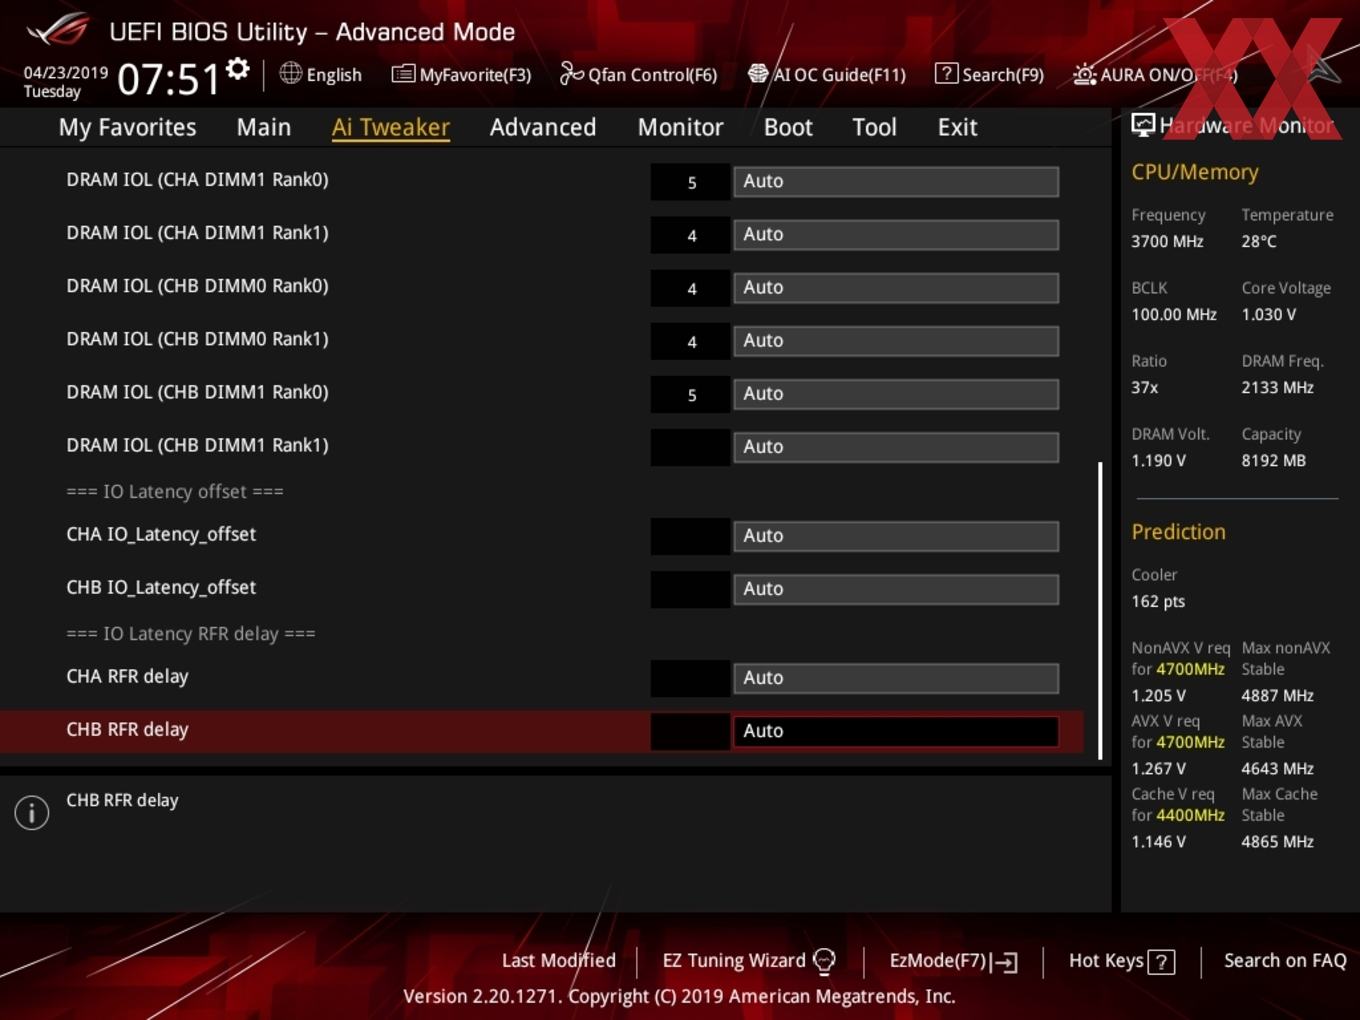Click DRAM IOL (CHA DIMM1 Rank0) label
Screen dimensions: 1360x1020
[197, 179]
